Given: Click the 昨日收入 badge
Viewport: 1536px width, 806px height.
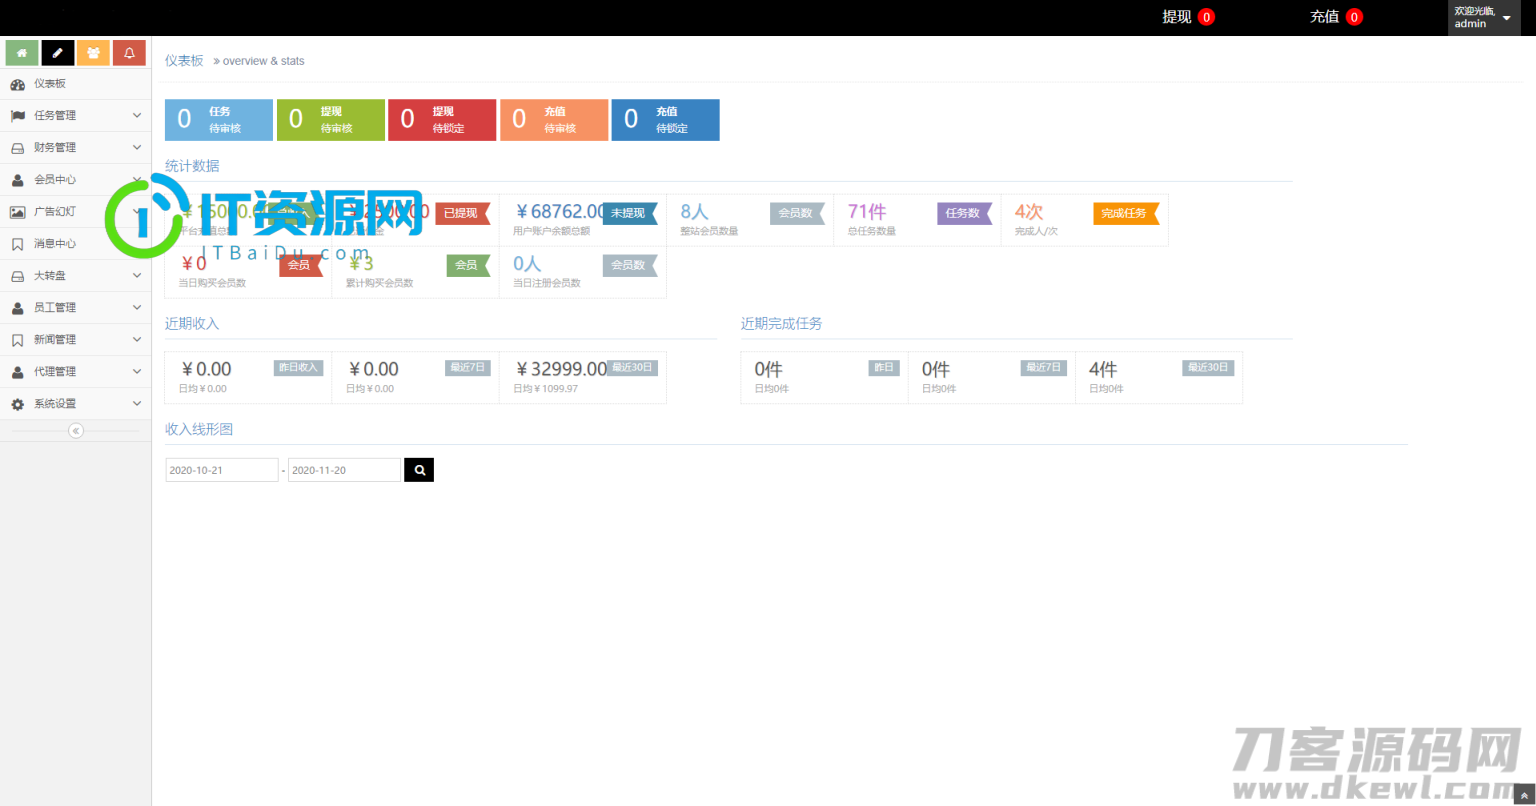Looking at the screenshot, I should pyautogui.click(x=298, y=368).
